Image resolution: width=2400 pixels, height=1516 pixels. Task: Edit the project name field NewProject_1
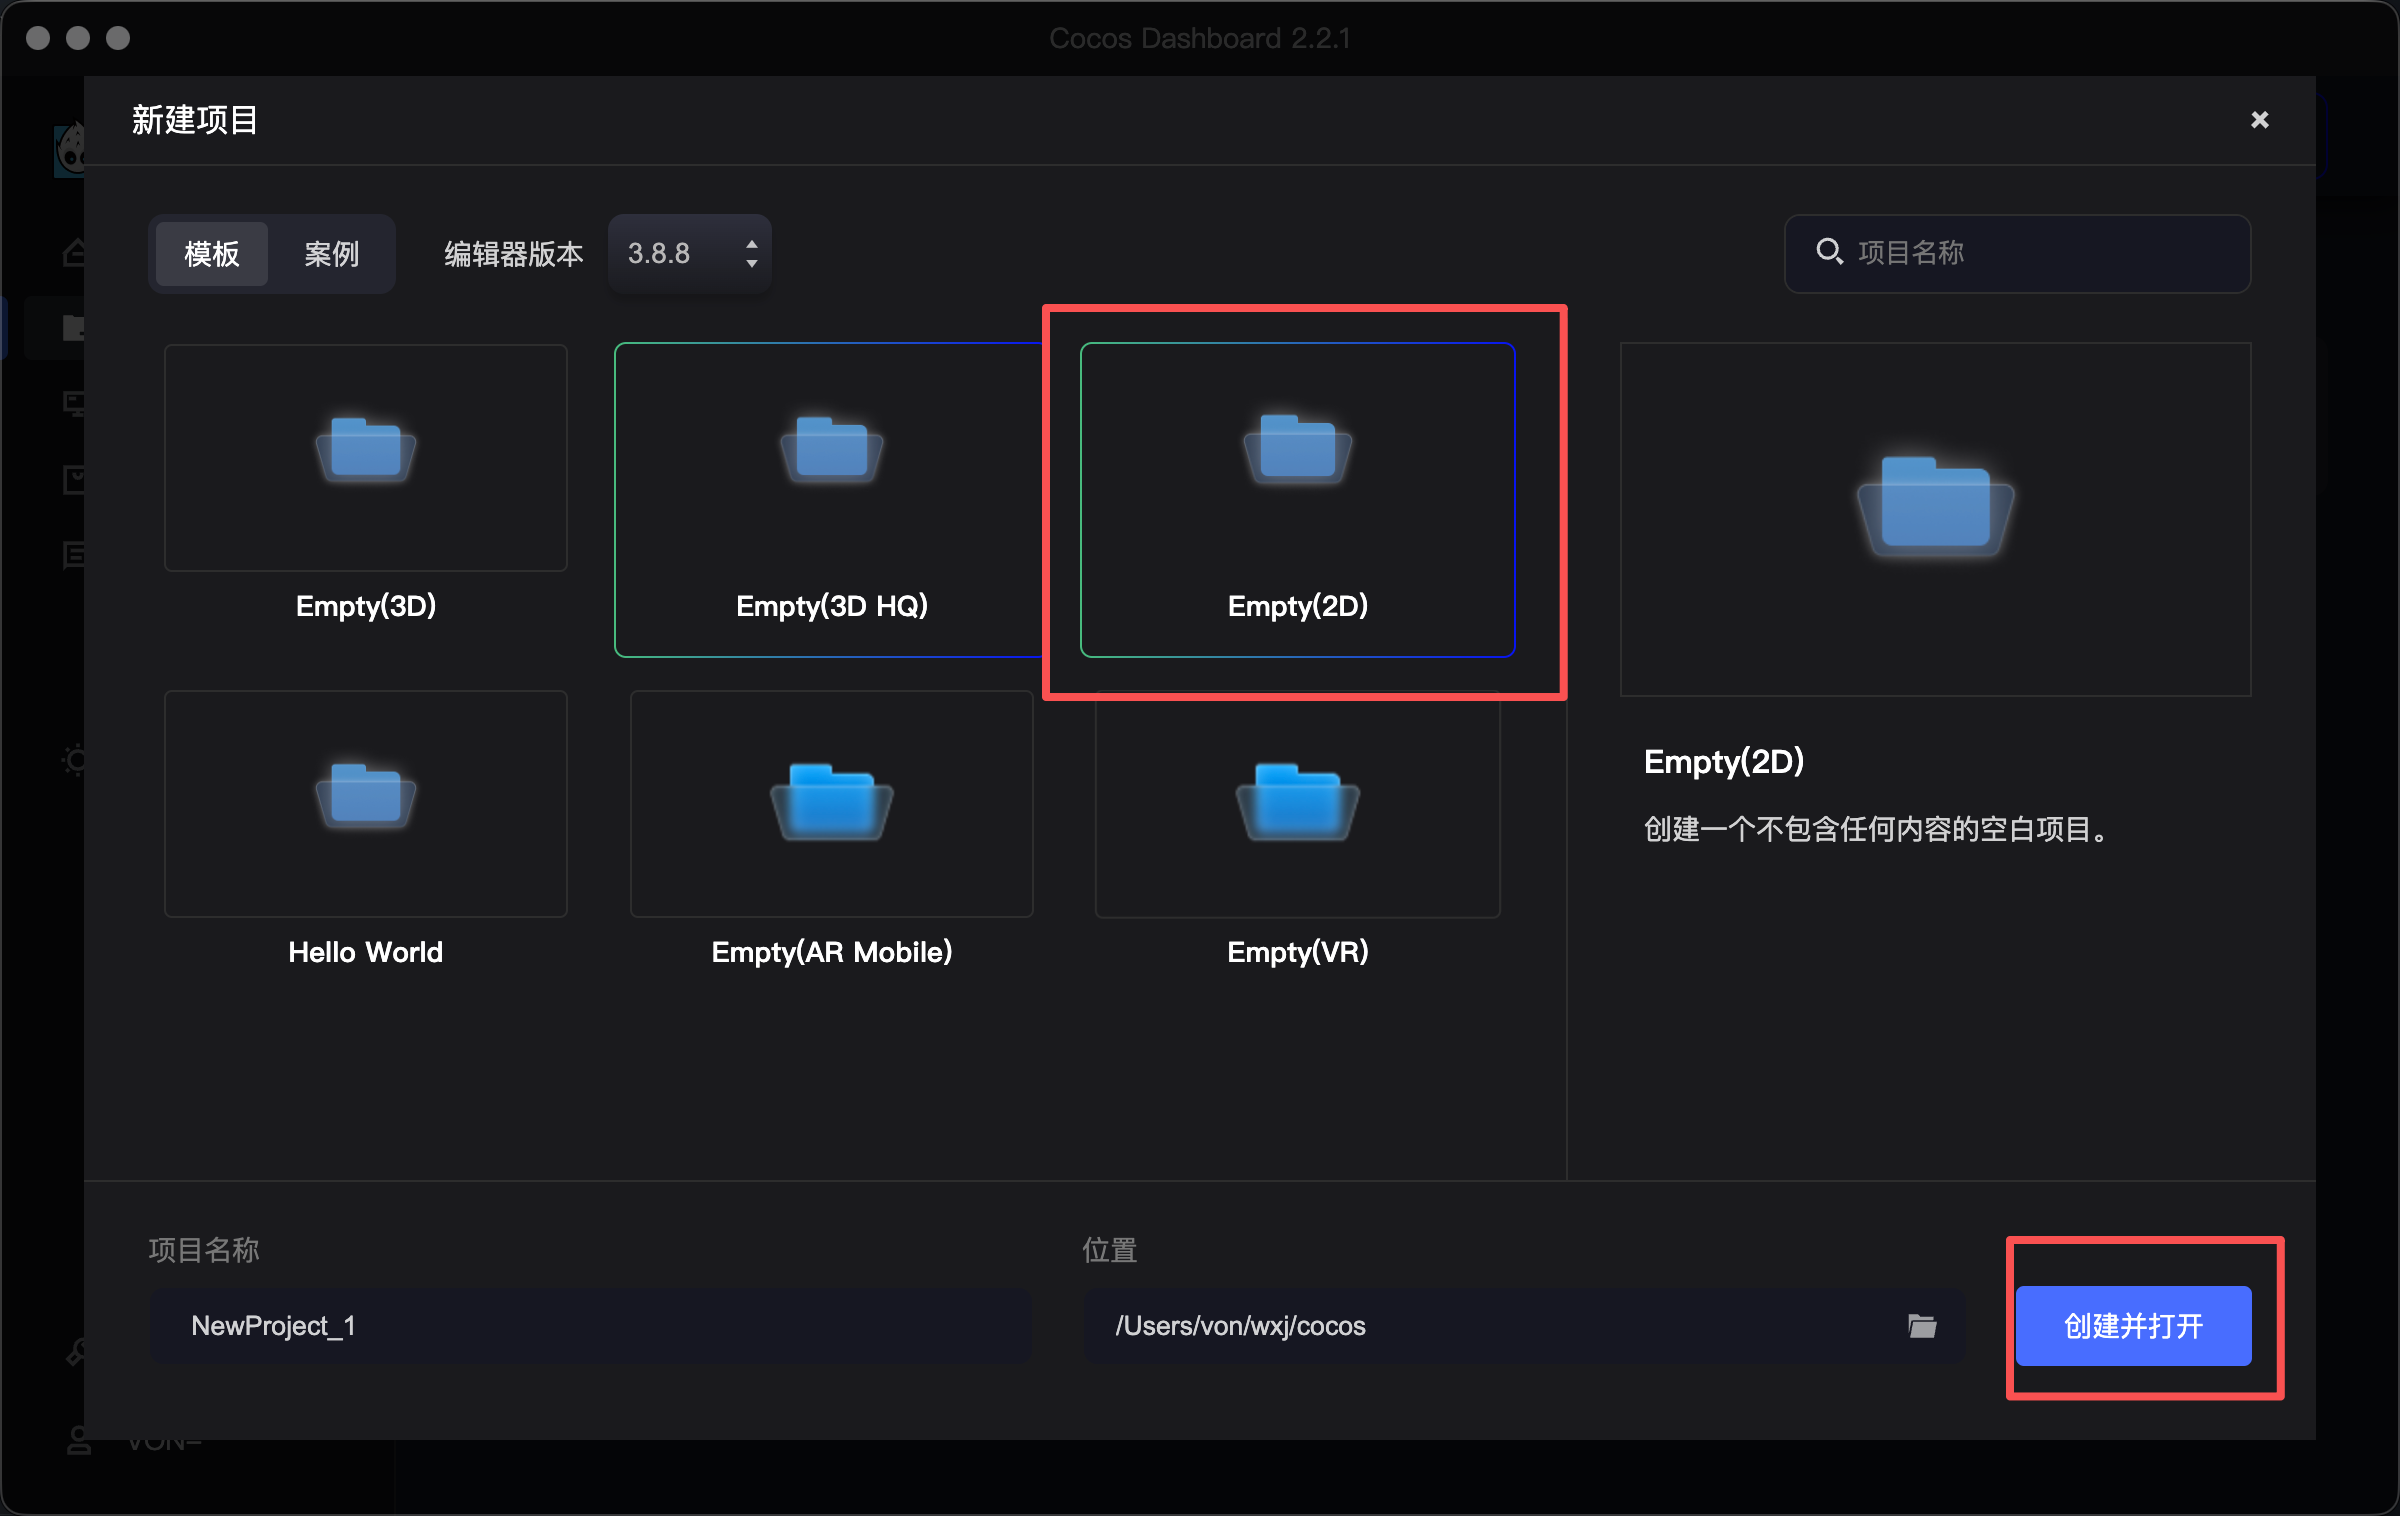tap(590, 1326)
